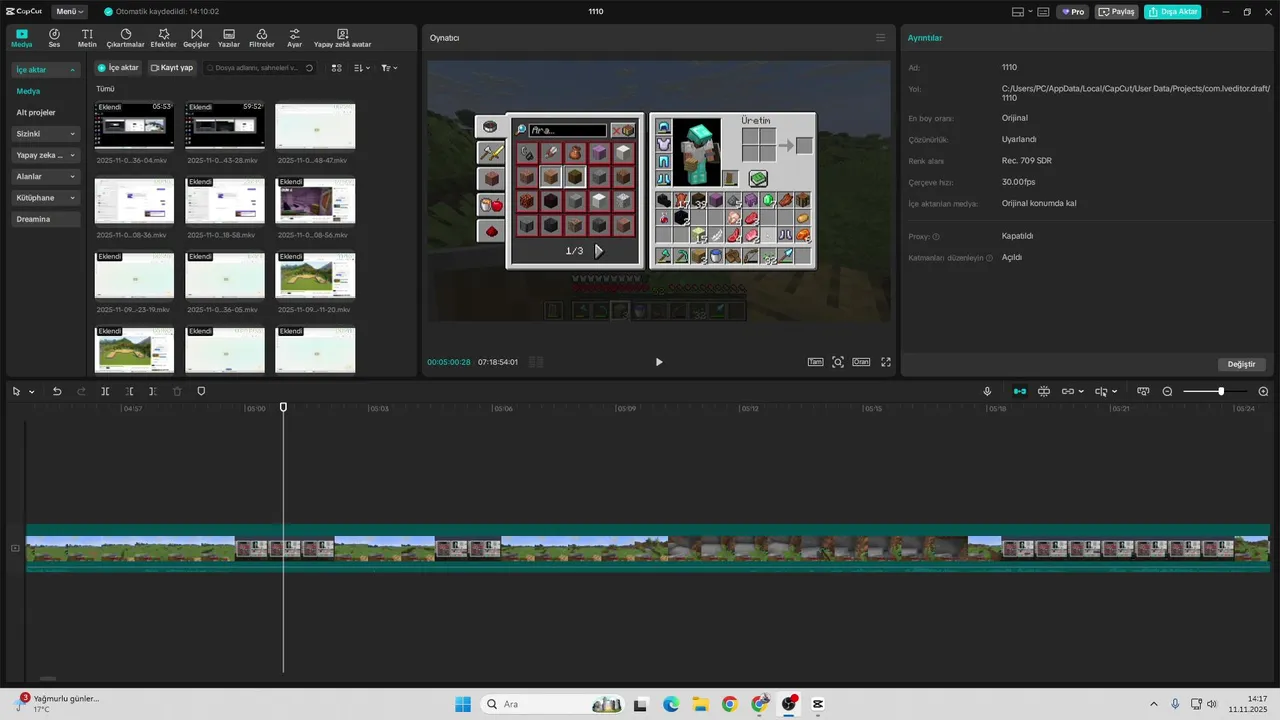
Task: Collapse the İçe aktar sidebar section
Action: (45, 70)
